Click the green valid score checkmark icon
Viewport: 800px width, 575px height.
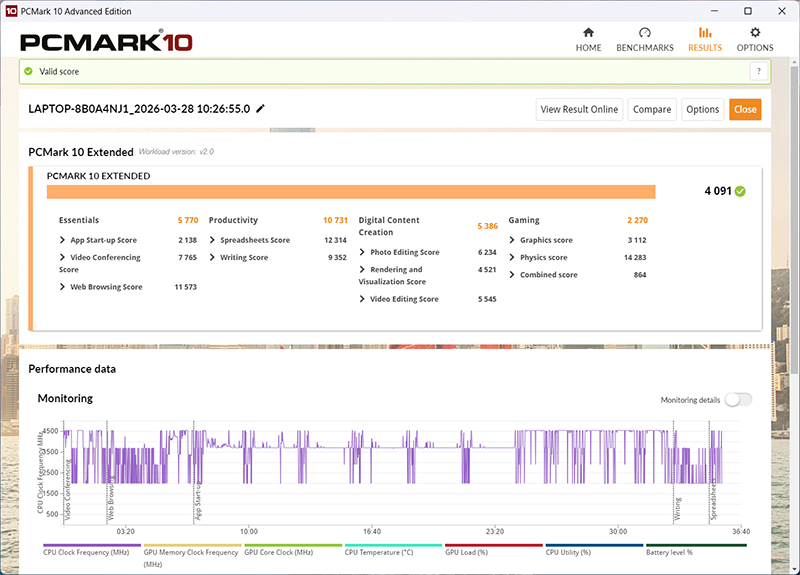29,71
